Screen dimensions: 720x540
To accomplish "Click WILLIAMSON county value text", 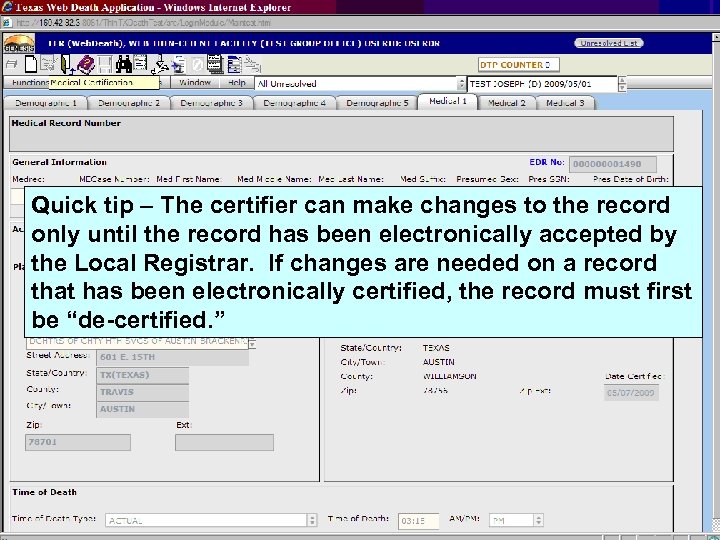I will [x=450, y=376].
